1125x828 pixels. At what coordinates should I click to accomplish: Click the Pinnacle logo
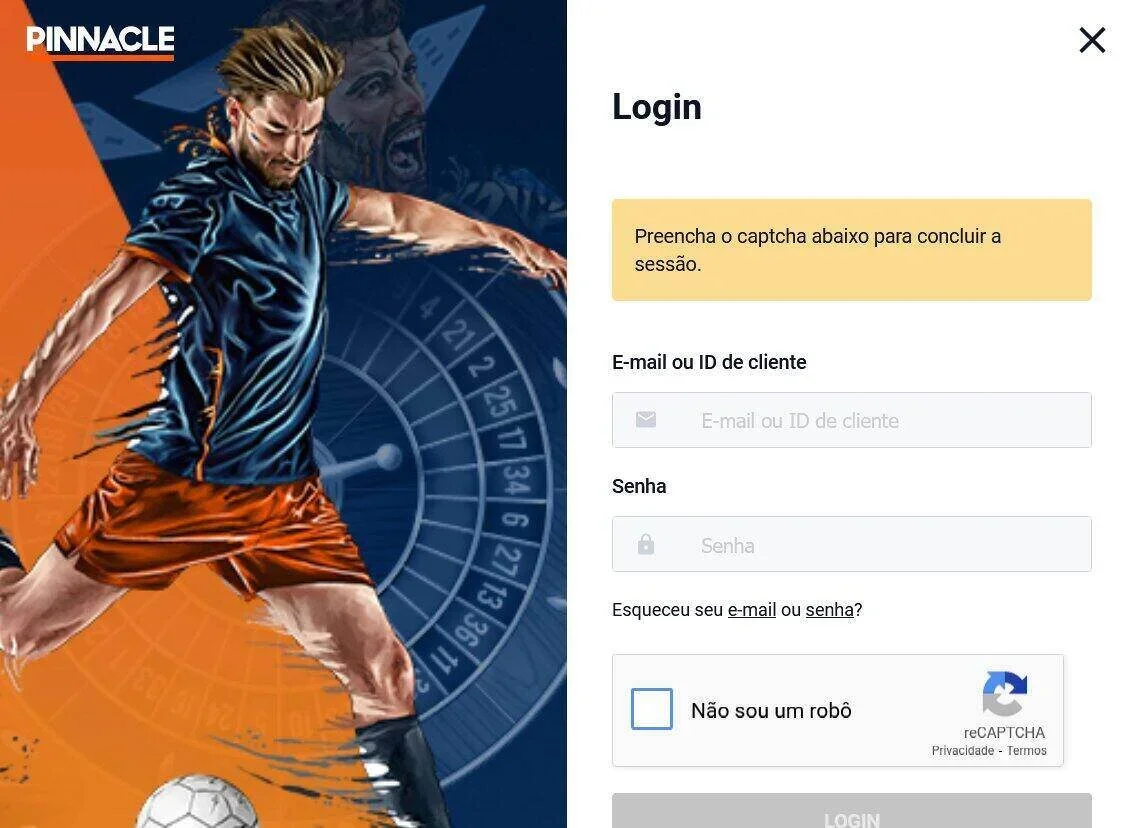100,41
